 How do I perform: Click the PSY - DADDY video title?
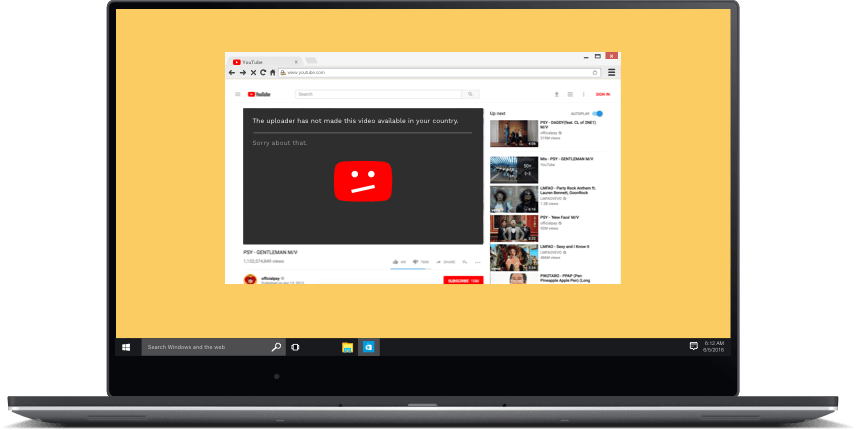click(x=568, y=125)
